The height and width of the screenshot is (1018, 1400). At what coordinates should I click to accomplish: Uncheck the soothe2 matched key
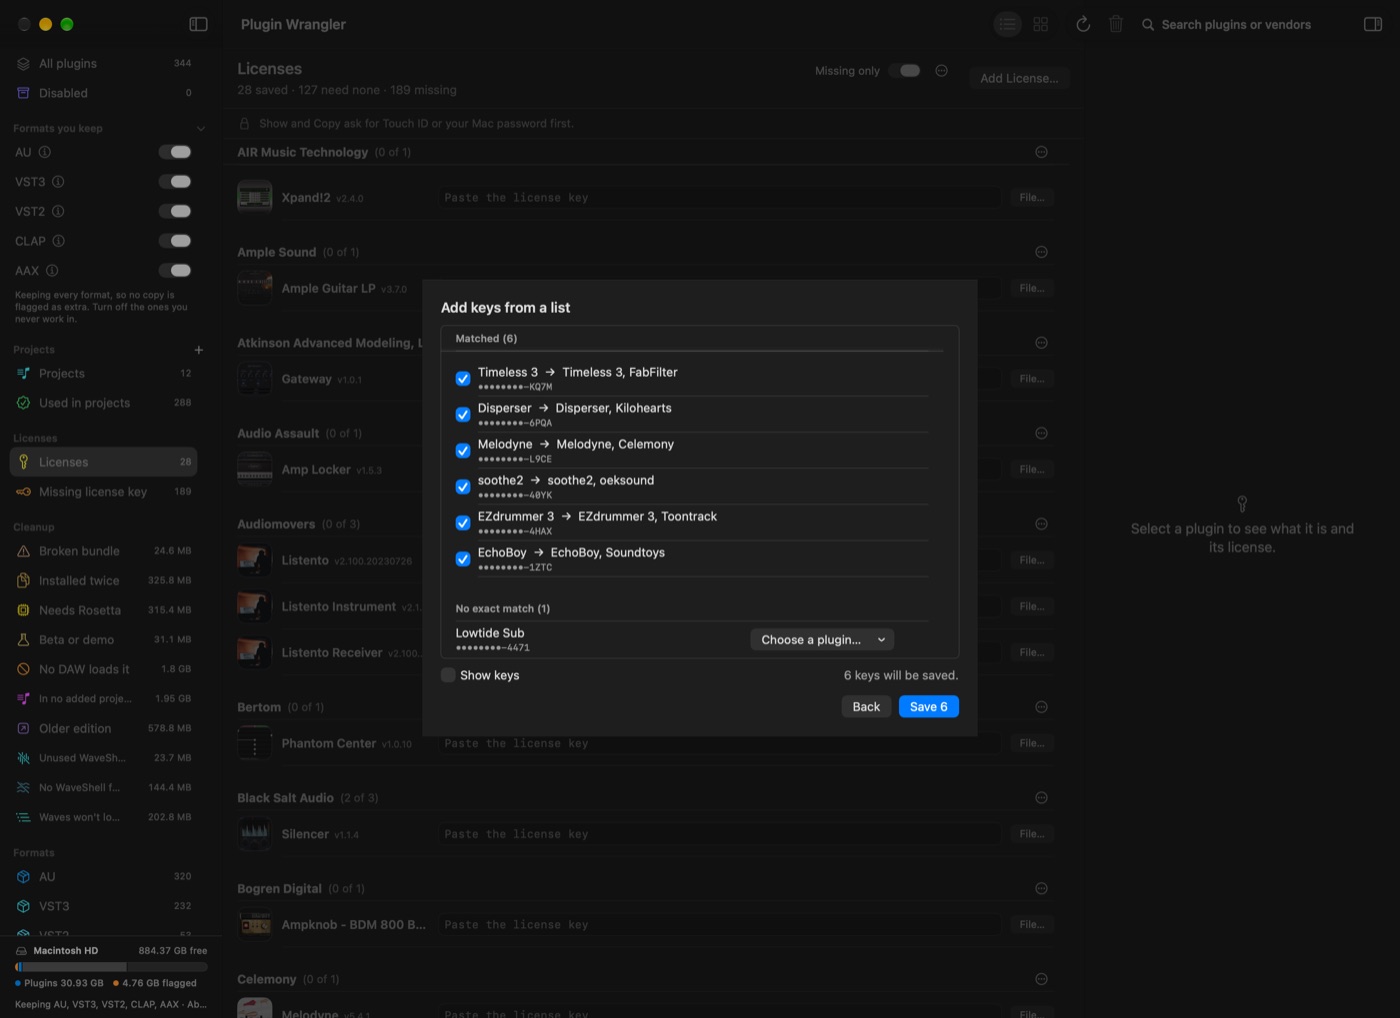click(463, 487)
